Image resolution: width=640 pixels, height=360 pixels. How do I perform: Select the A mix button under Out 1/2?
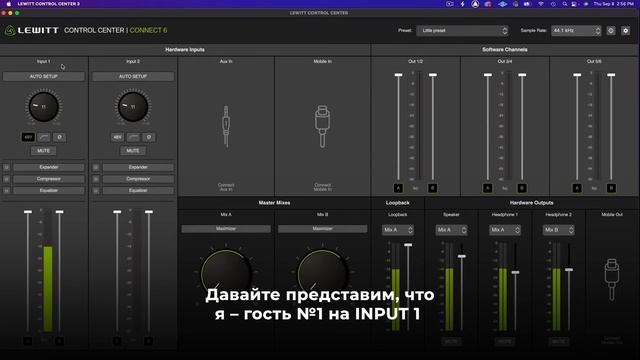[398, 188]
